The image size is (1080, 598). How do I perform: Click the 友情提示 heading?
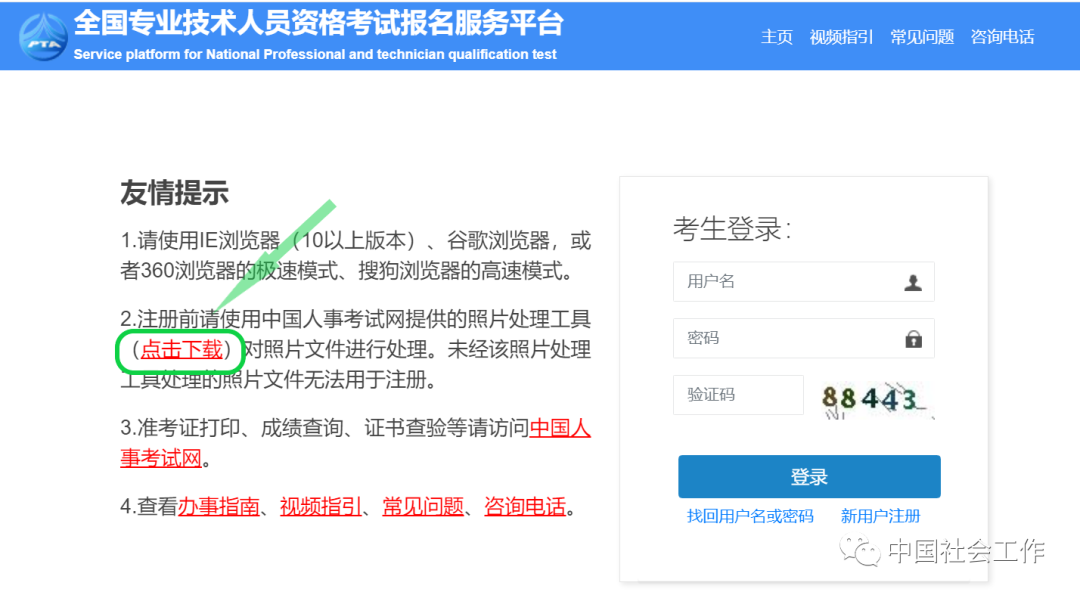pyautogui.click(x=174, y=193)
